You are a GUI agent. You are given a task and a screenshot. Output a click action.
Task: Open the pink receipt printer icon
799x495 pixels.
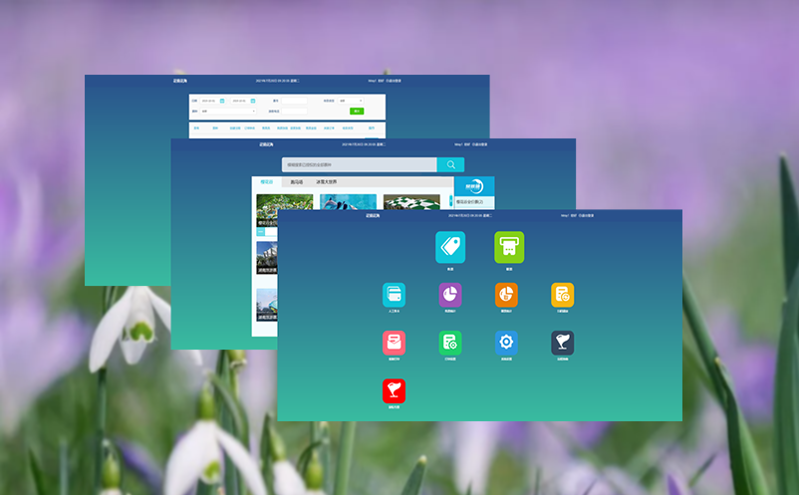394,343
